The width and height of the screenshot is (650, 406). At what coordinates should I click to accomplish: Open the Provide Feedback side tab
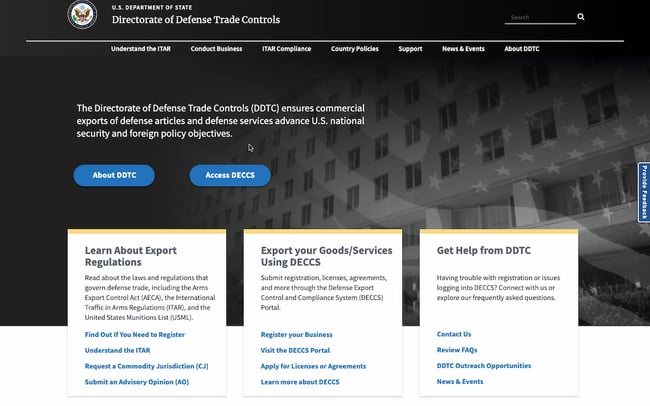pyautogui.click(x=644, y=192)
